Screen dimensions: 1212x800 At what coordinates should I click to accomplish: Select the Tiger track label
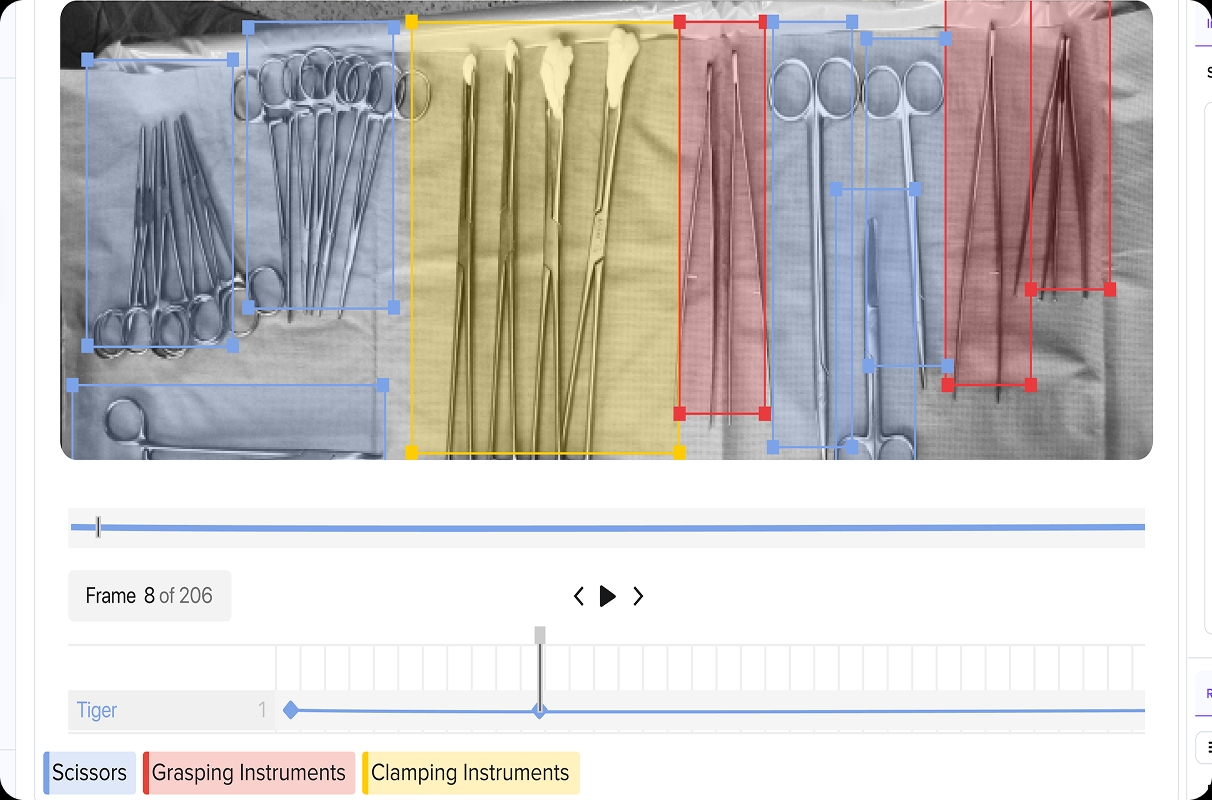97,710
